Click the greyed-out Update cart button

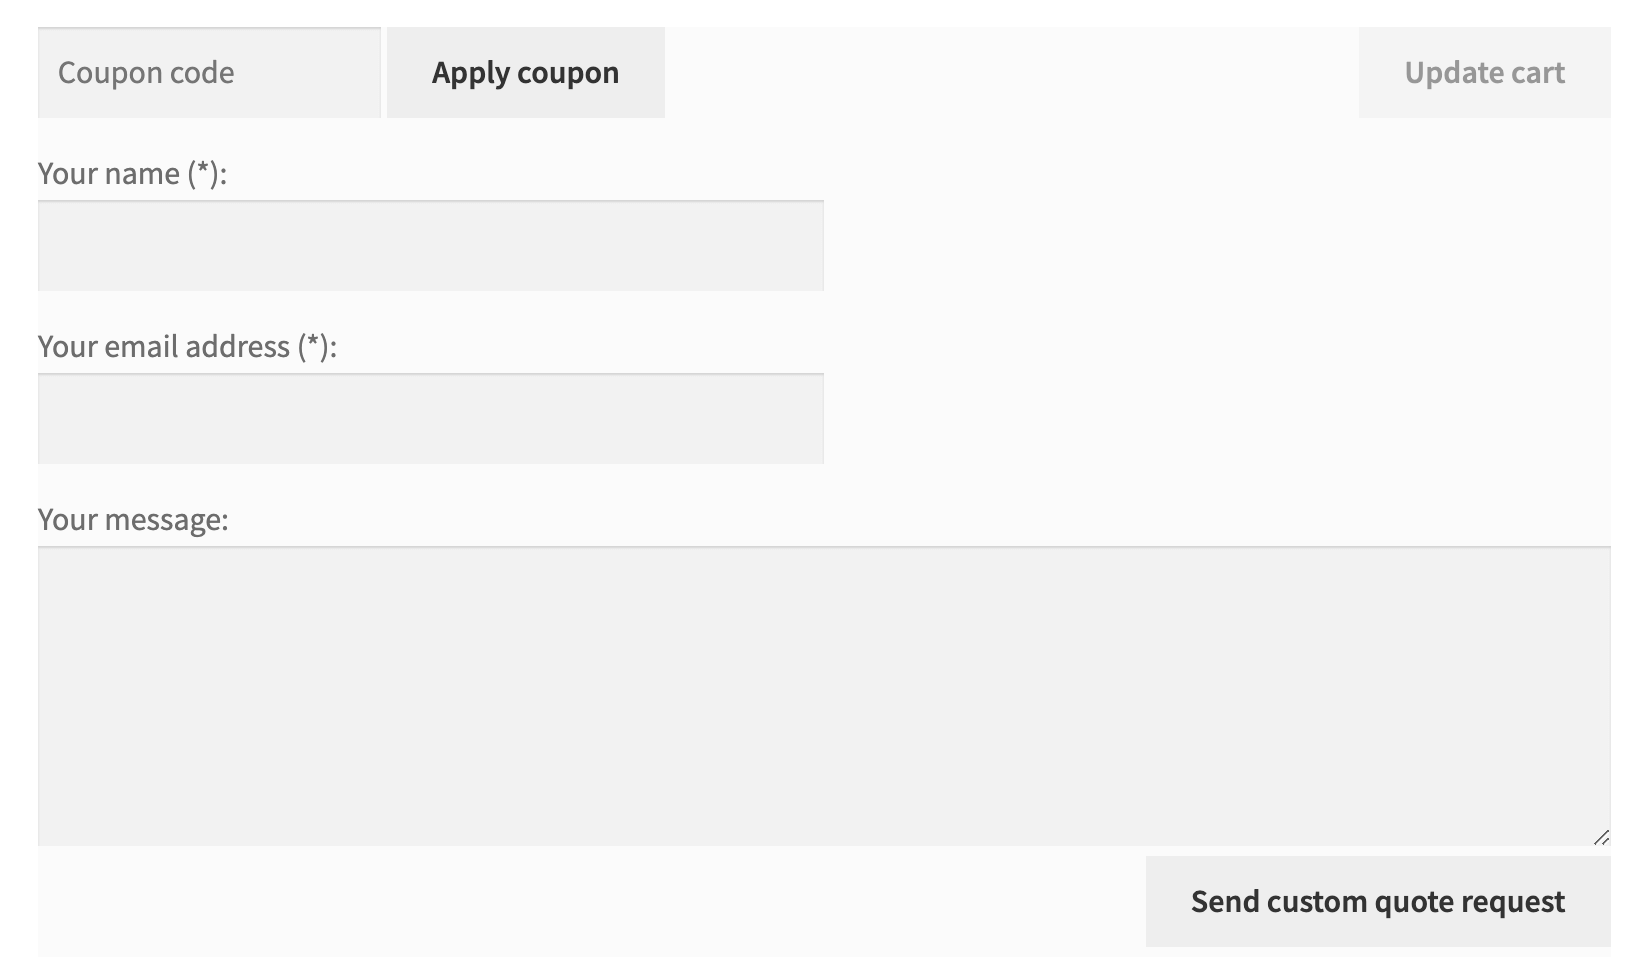1484,72
